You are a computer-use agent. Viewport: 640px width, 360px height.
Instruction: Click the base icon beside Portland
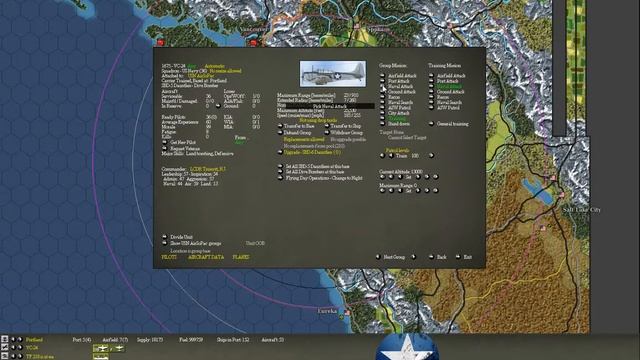tap(4, 339)
